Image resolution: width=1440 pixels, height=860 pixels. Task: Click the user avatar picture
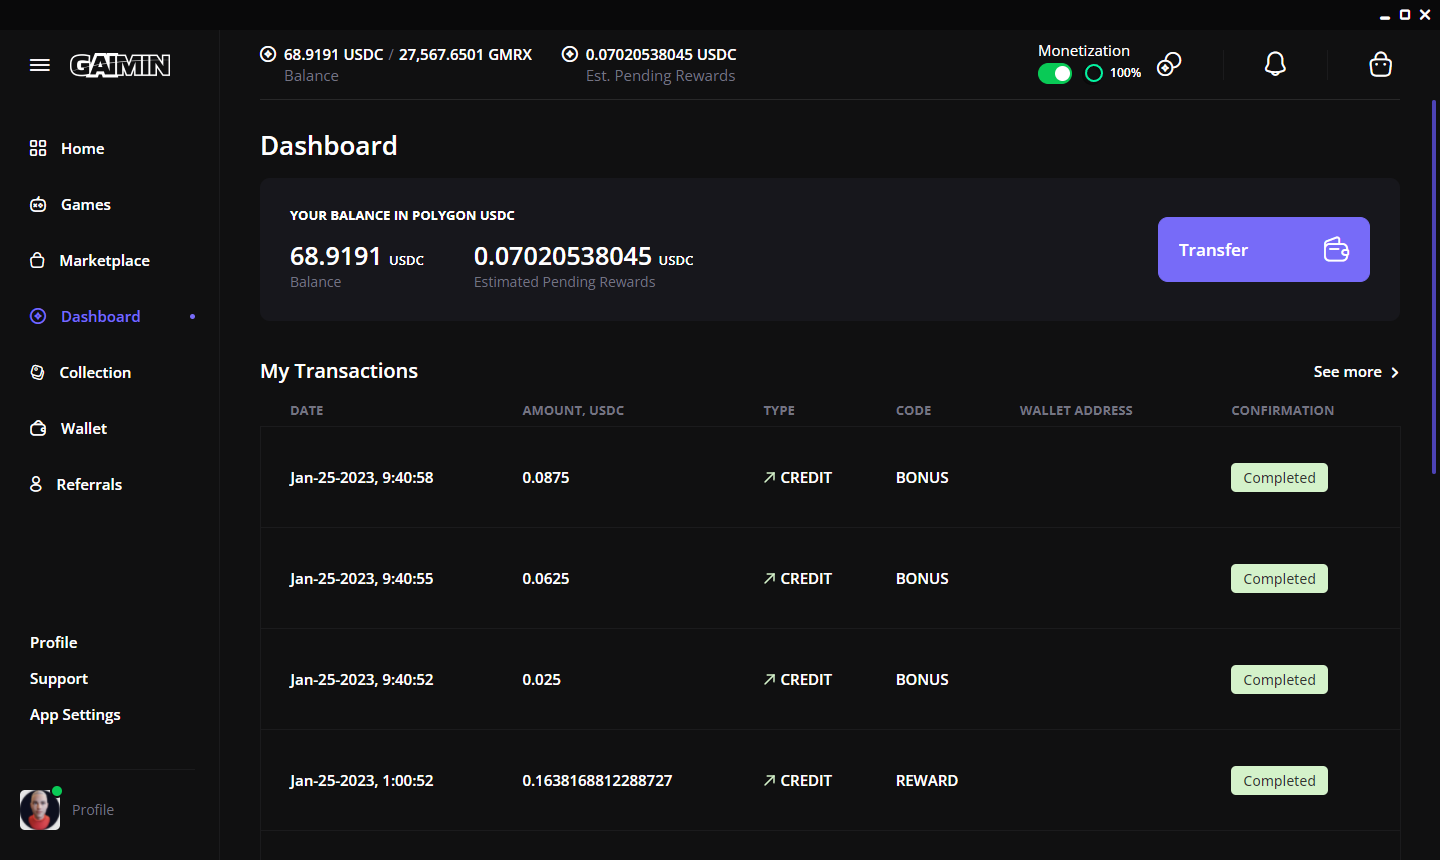tap(40, 810)
